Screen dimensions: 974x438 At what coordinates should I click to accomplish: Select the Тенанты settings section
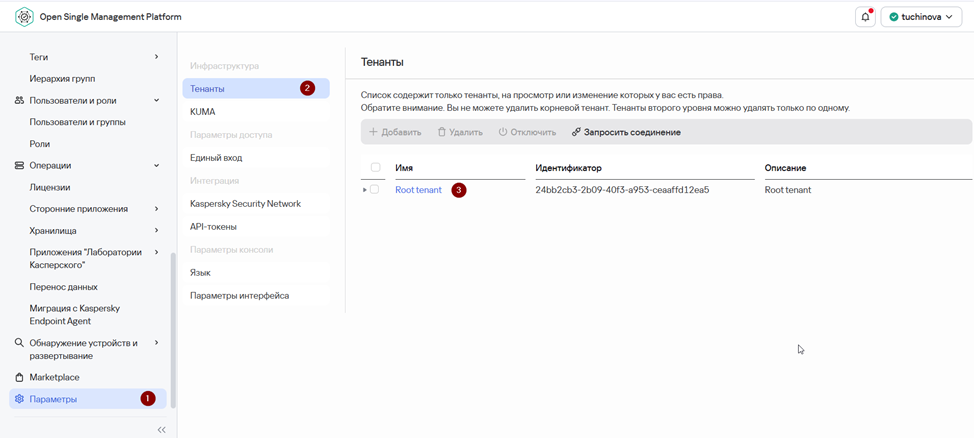coord(256,88)
